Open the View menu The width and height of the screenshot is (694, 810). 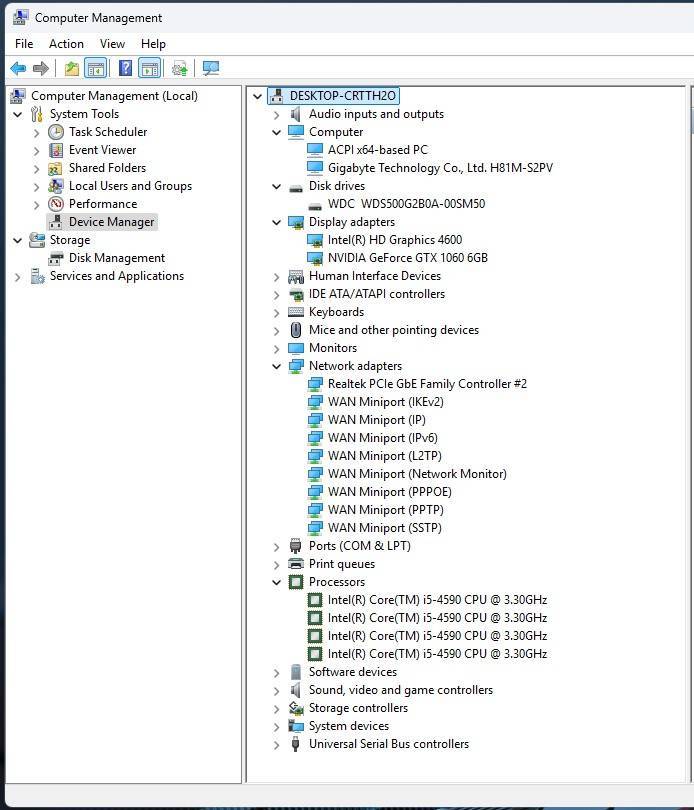[x=112, y=44]
